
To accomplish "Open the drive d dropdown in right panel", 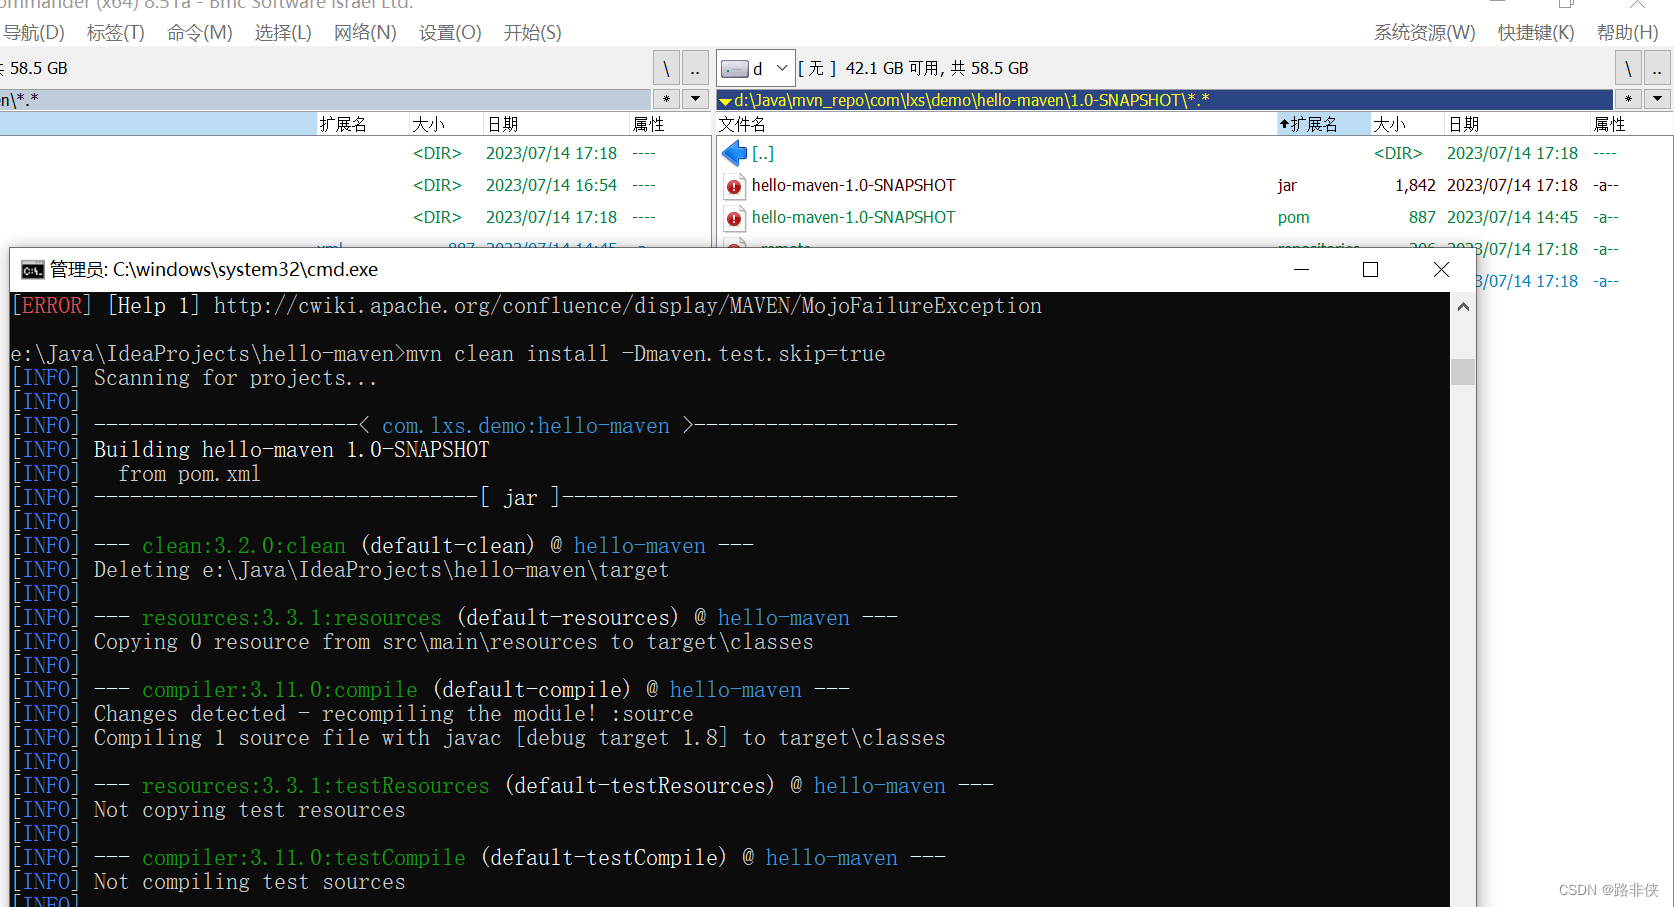I will click(756, 68).
